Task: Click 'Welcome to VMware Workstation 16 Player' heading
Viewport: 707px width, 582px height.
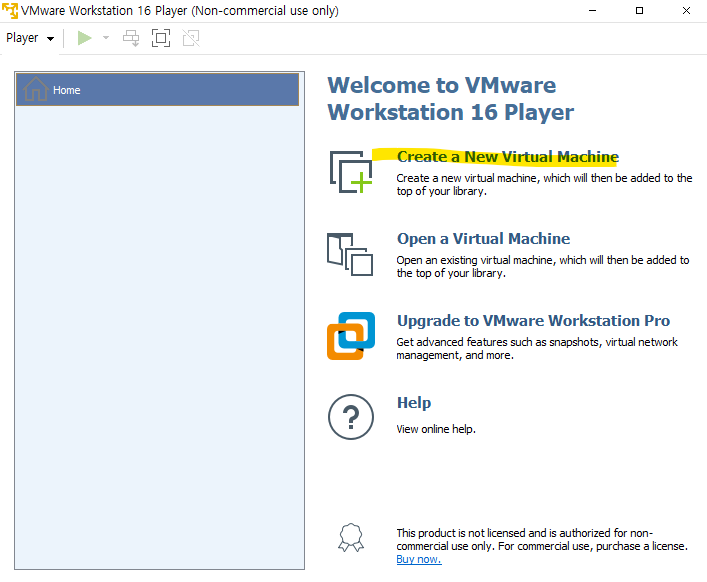Action: (x=451, y=99)
